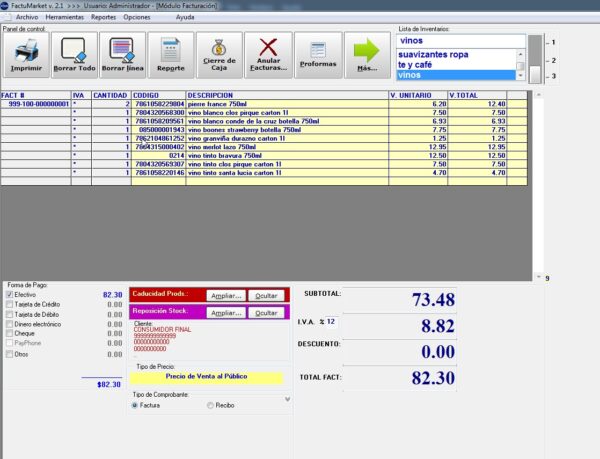Click Ocultar for Reposición Stock

(x=266, y=313)
